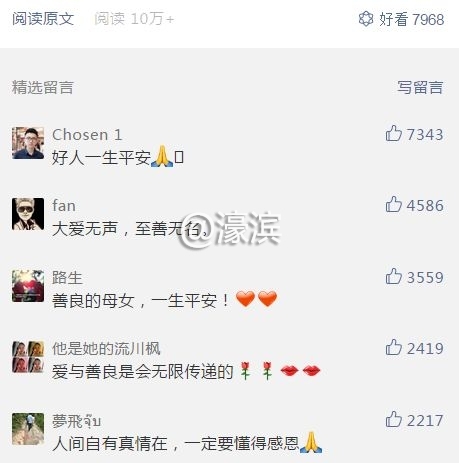
Task: Tap the 4586 like count
Action: (425, 205)
